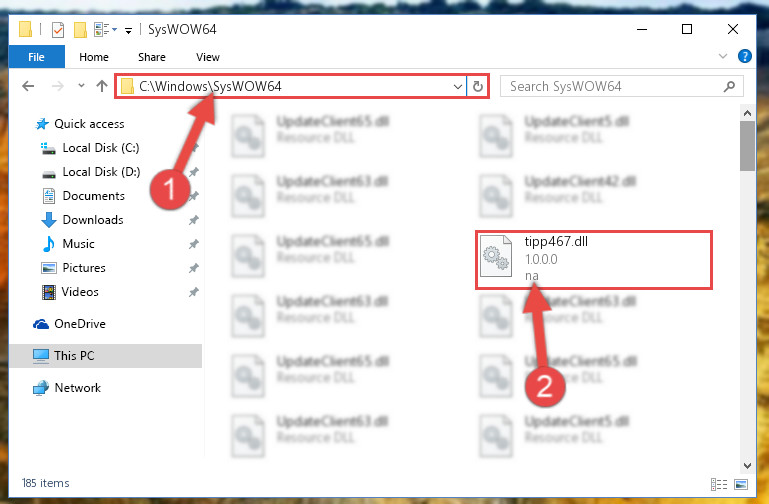Screen dimensions: 769x504
Task: Toggle the pin next to Videos
Action: [194, 292]
